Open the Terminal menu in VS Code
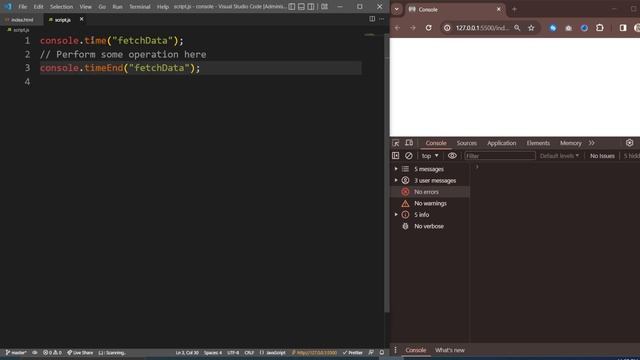This screenshot has height=360, width=640. point(140,7)
